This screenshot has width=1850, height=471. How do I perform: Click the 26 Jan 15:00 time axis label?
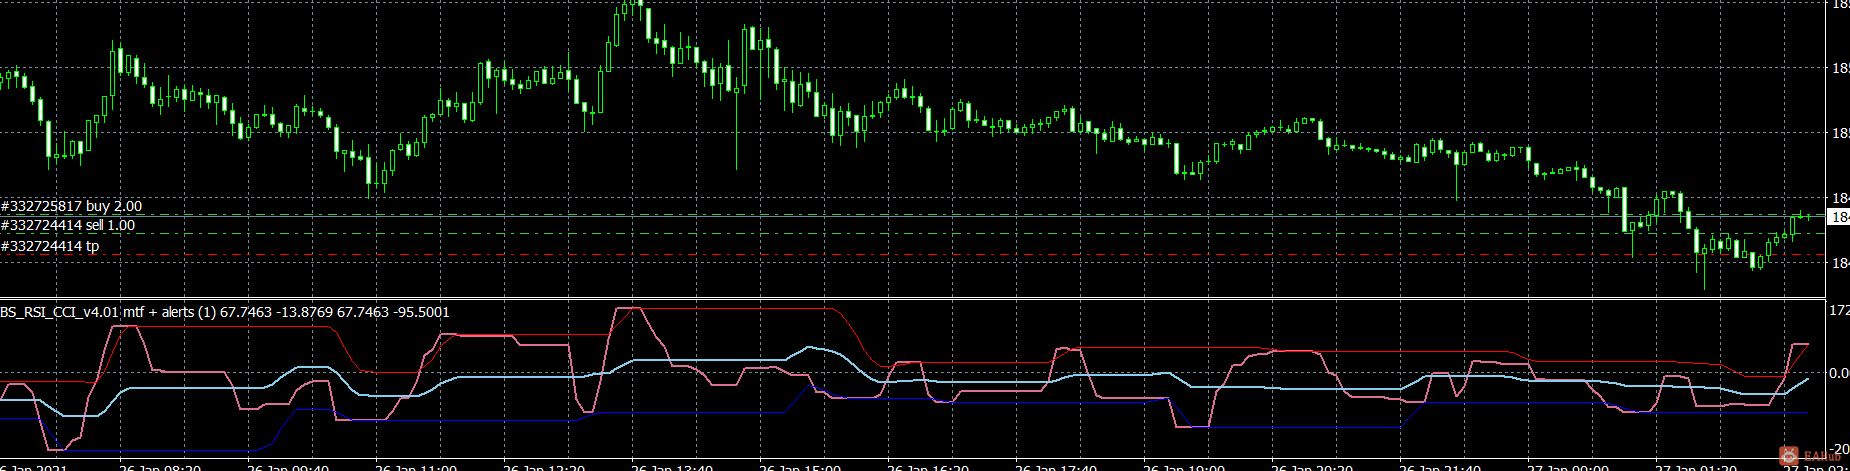pos(800,467)
